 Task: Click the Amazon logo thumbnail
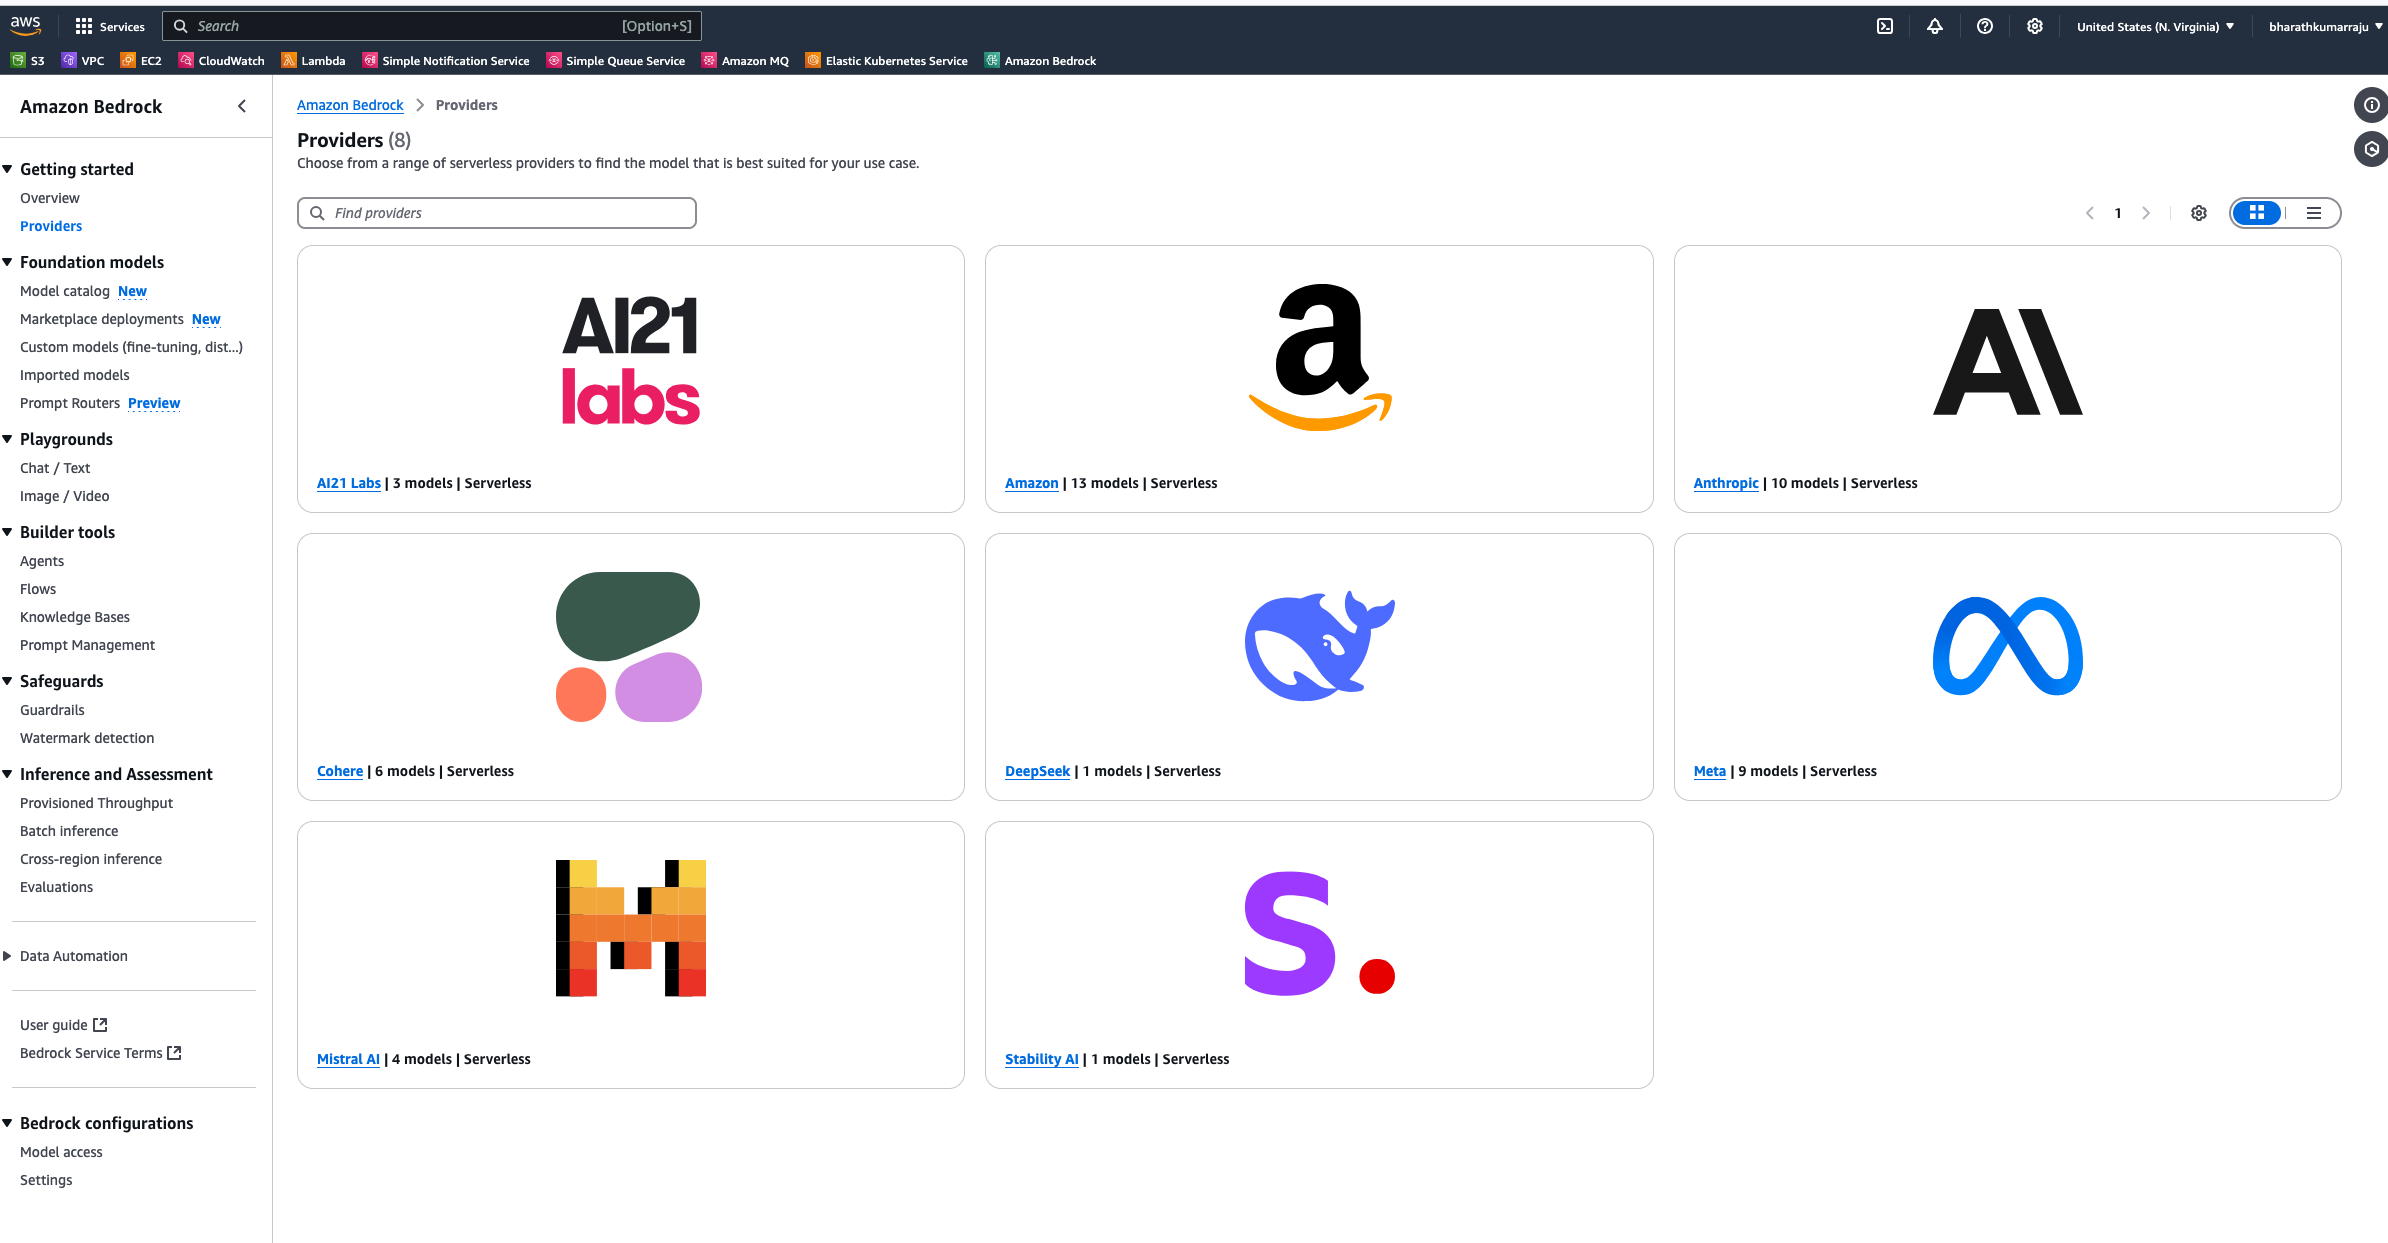1320,358
